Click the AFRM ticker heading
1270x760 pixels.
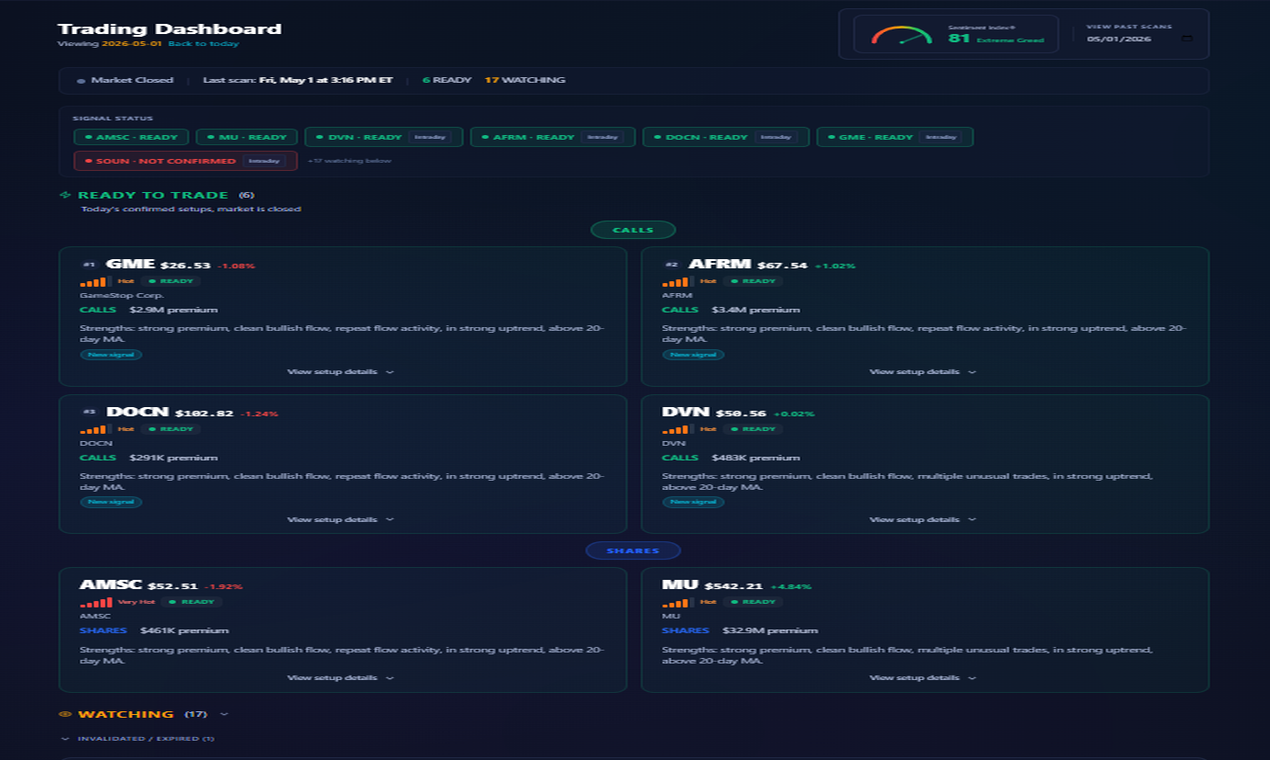(x=719, y=264)
